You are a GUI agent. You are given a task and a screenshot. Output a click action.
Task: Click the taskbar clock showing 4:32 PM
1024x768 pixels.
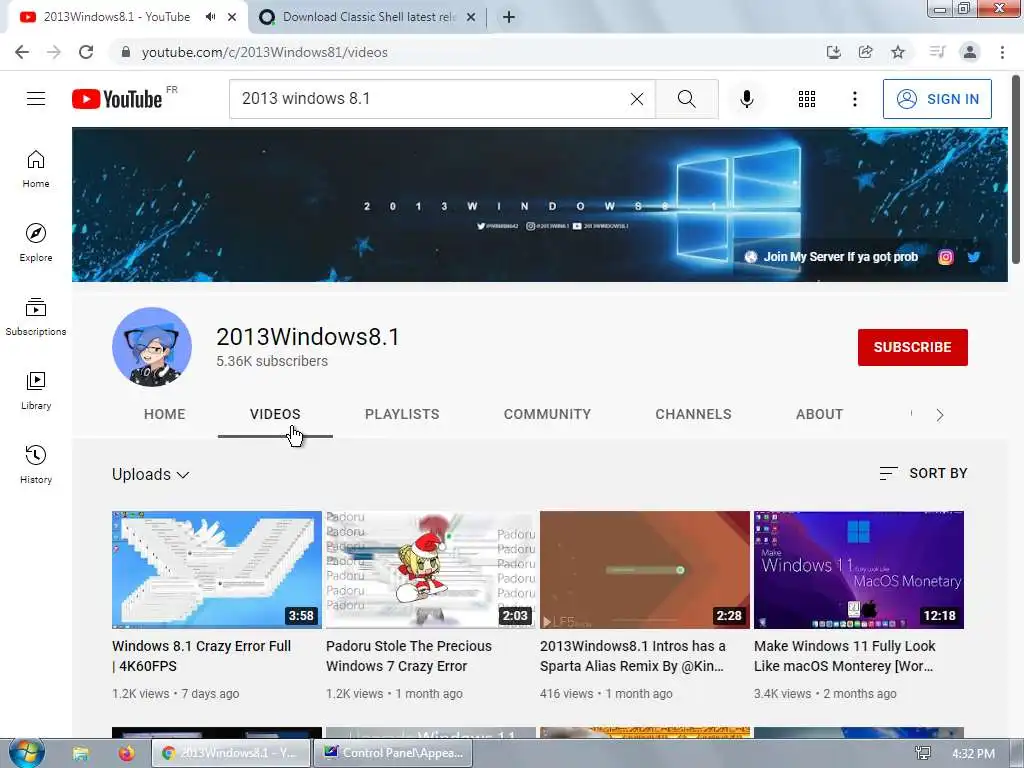(973, 754)
